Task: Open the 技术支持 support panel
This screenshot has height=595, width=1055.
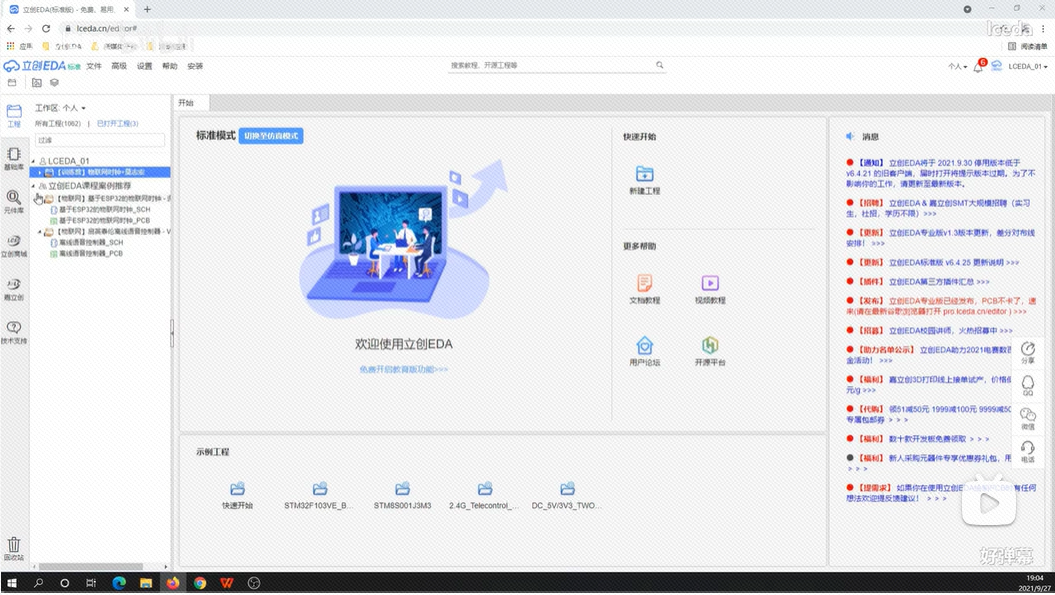Action: [x=13, y=332]
